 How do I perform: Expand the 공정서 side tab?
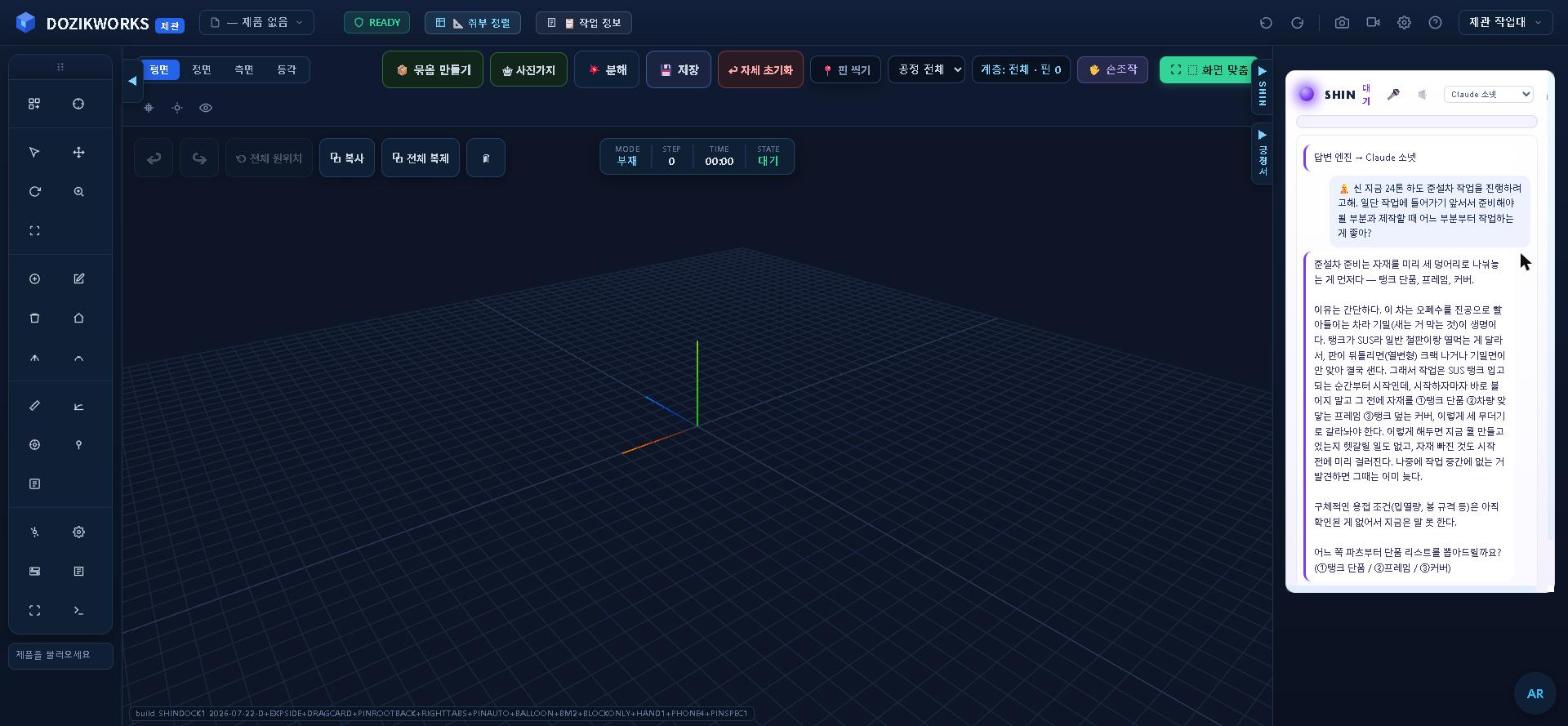pos(1262,153)
